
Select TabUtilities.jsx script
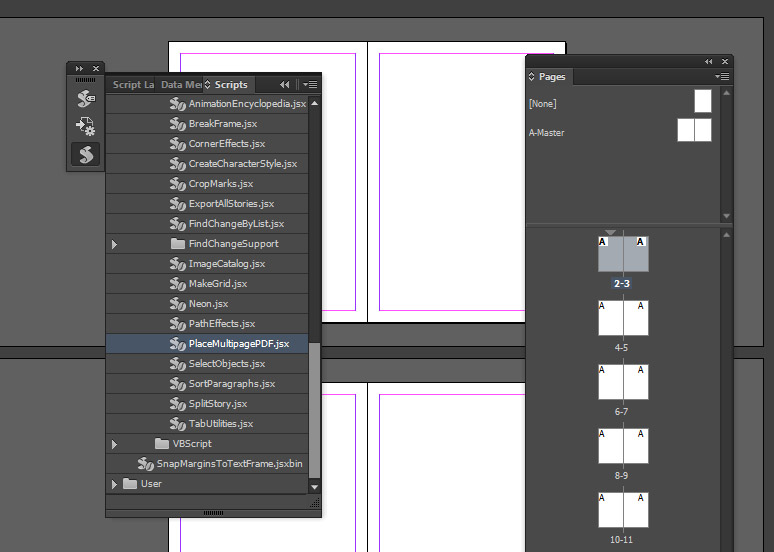(207, 424)
